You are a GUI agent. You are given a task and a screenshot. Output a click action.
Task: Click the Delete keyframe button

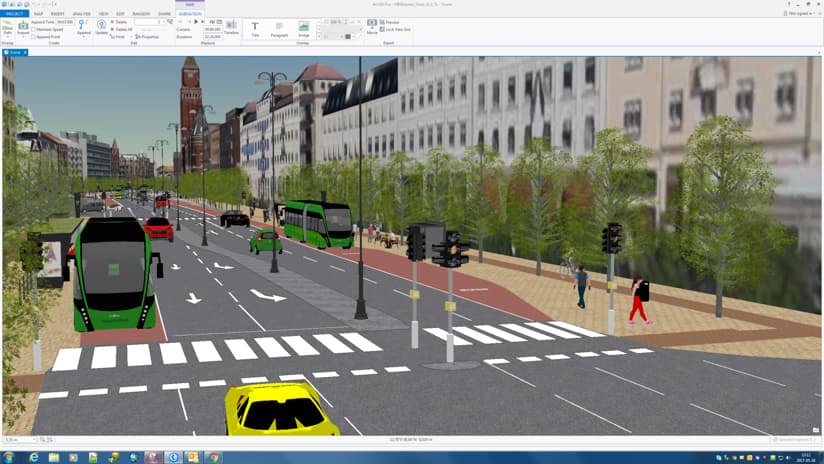[119, 22]
